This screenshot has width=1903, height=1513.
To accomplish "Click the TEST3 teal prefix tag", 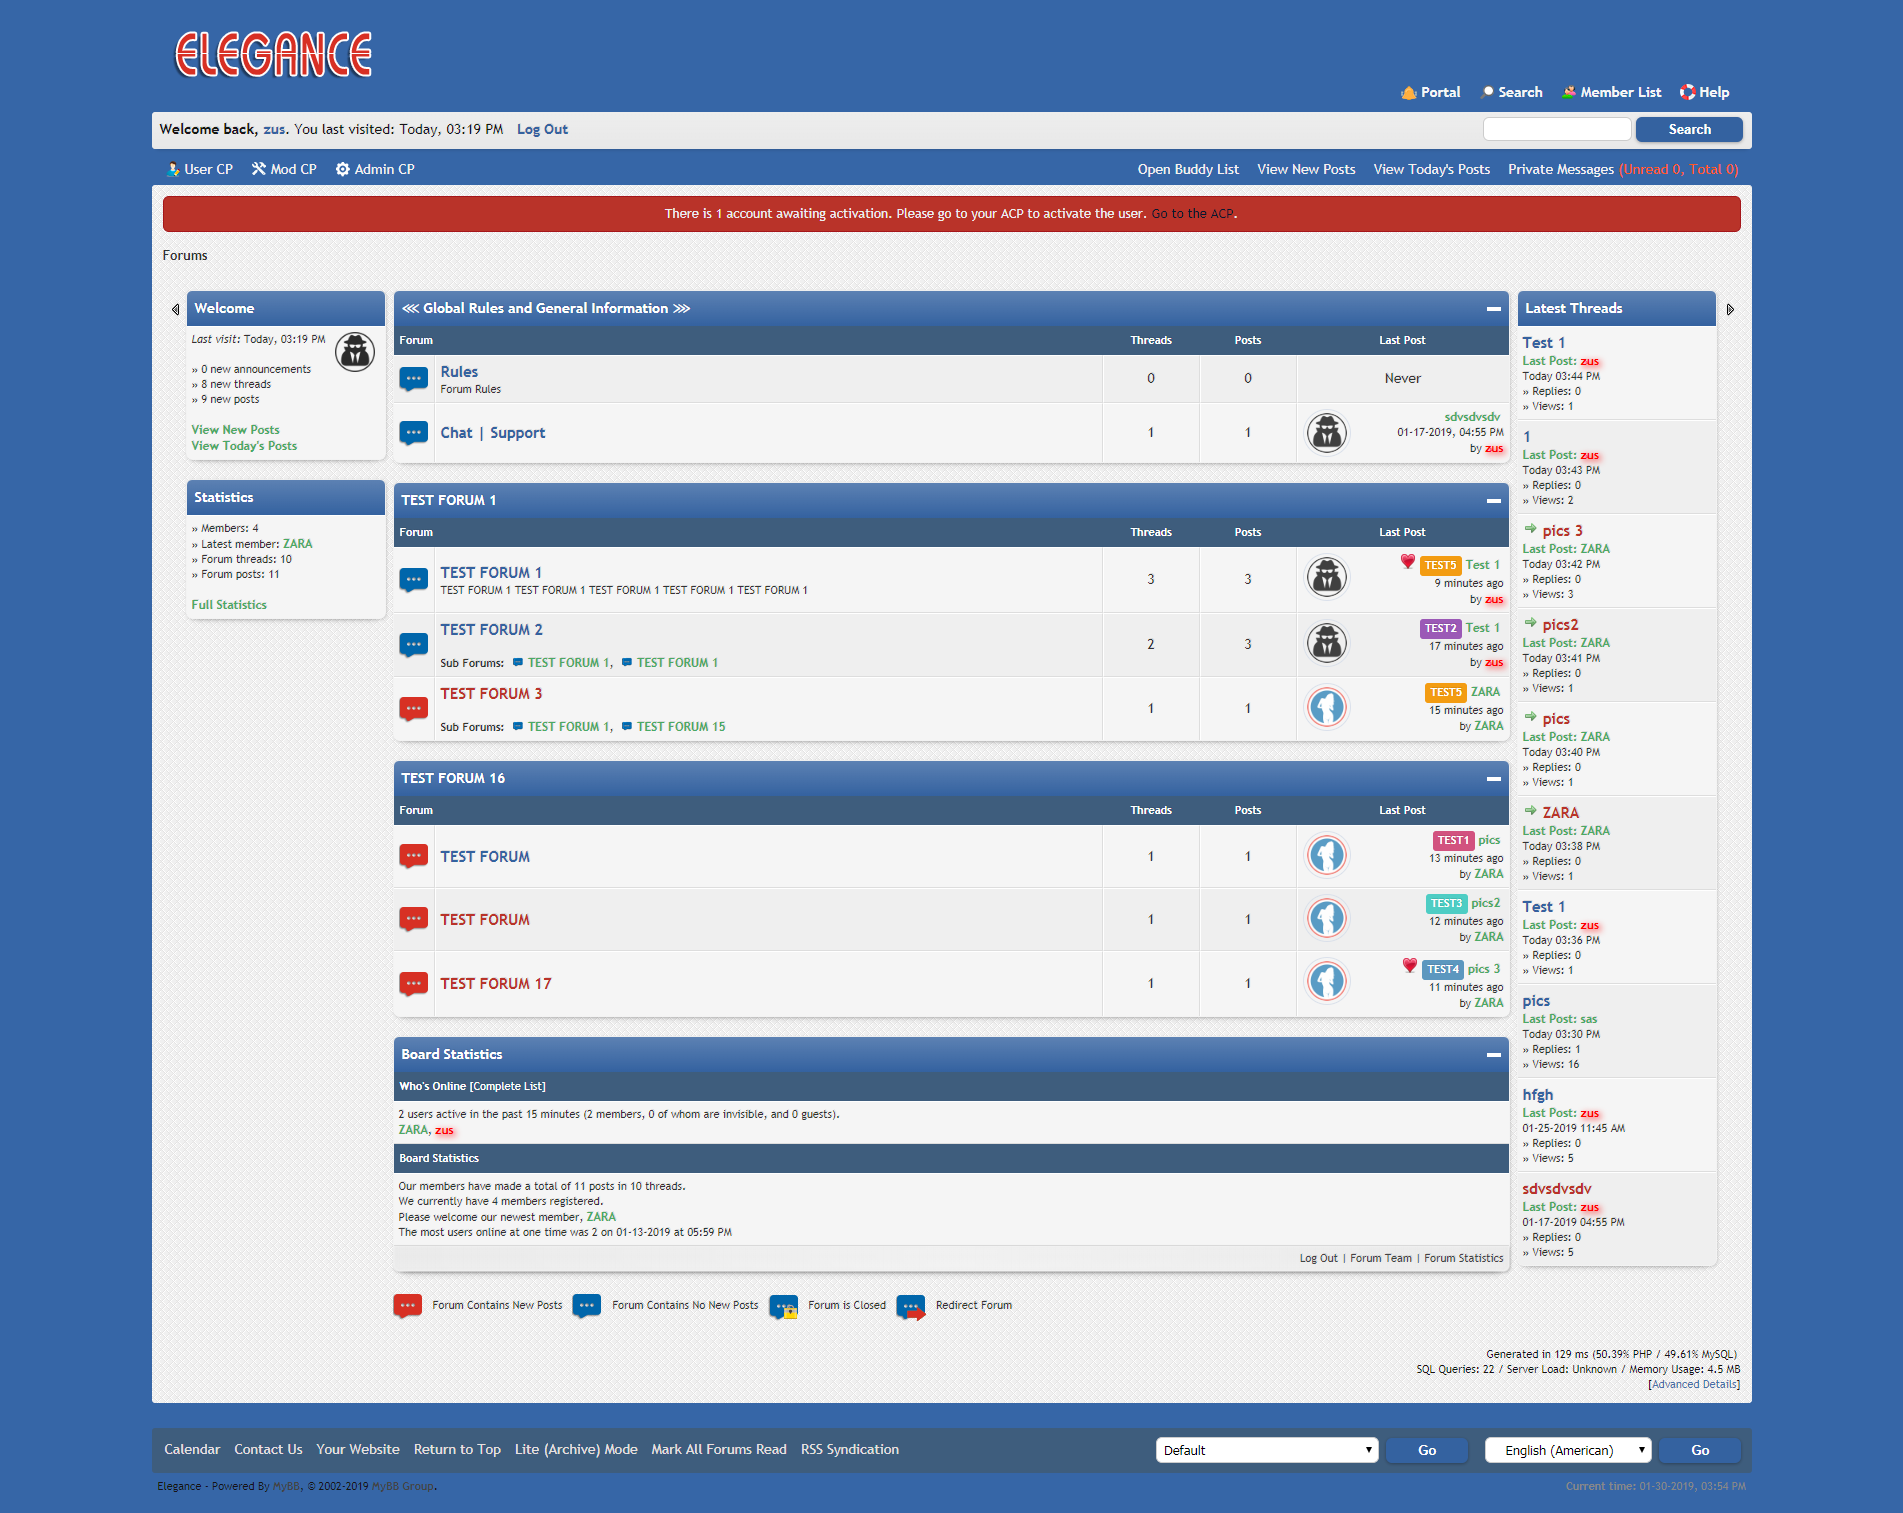I will 1446,903.
